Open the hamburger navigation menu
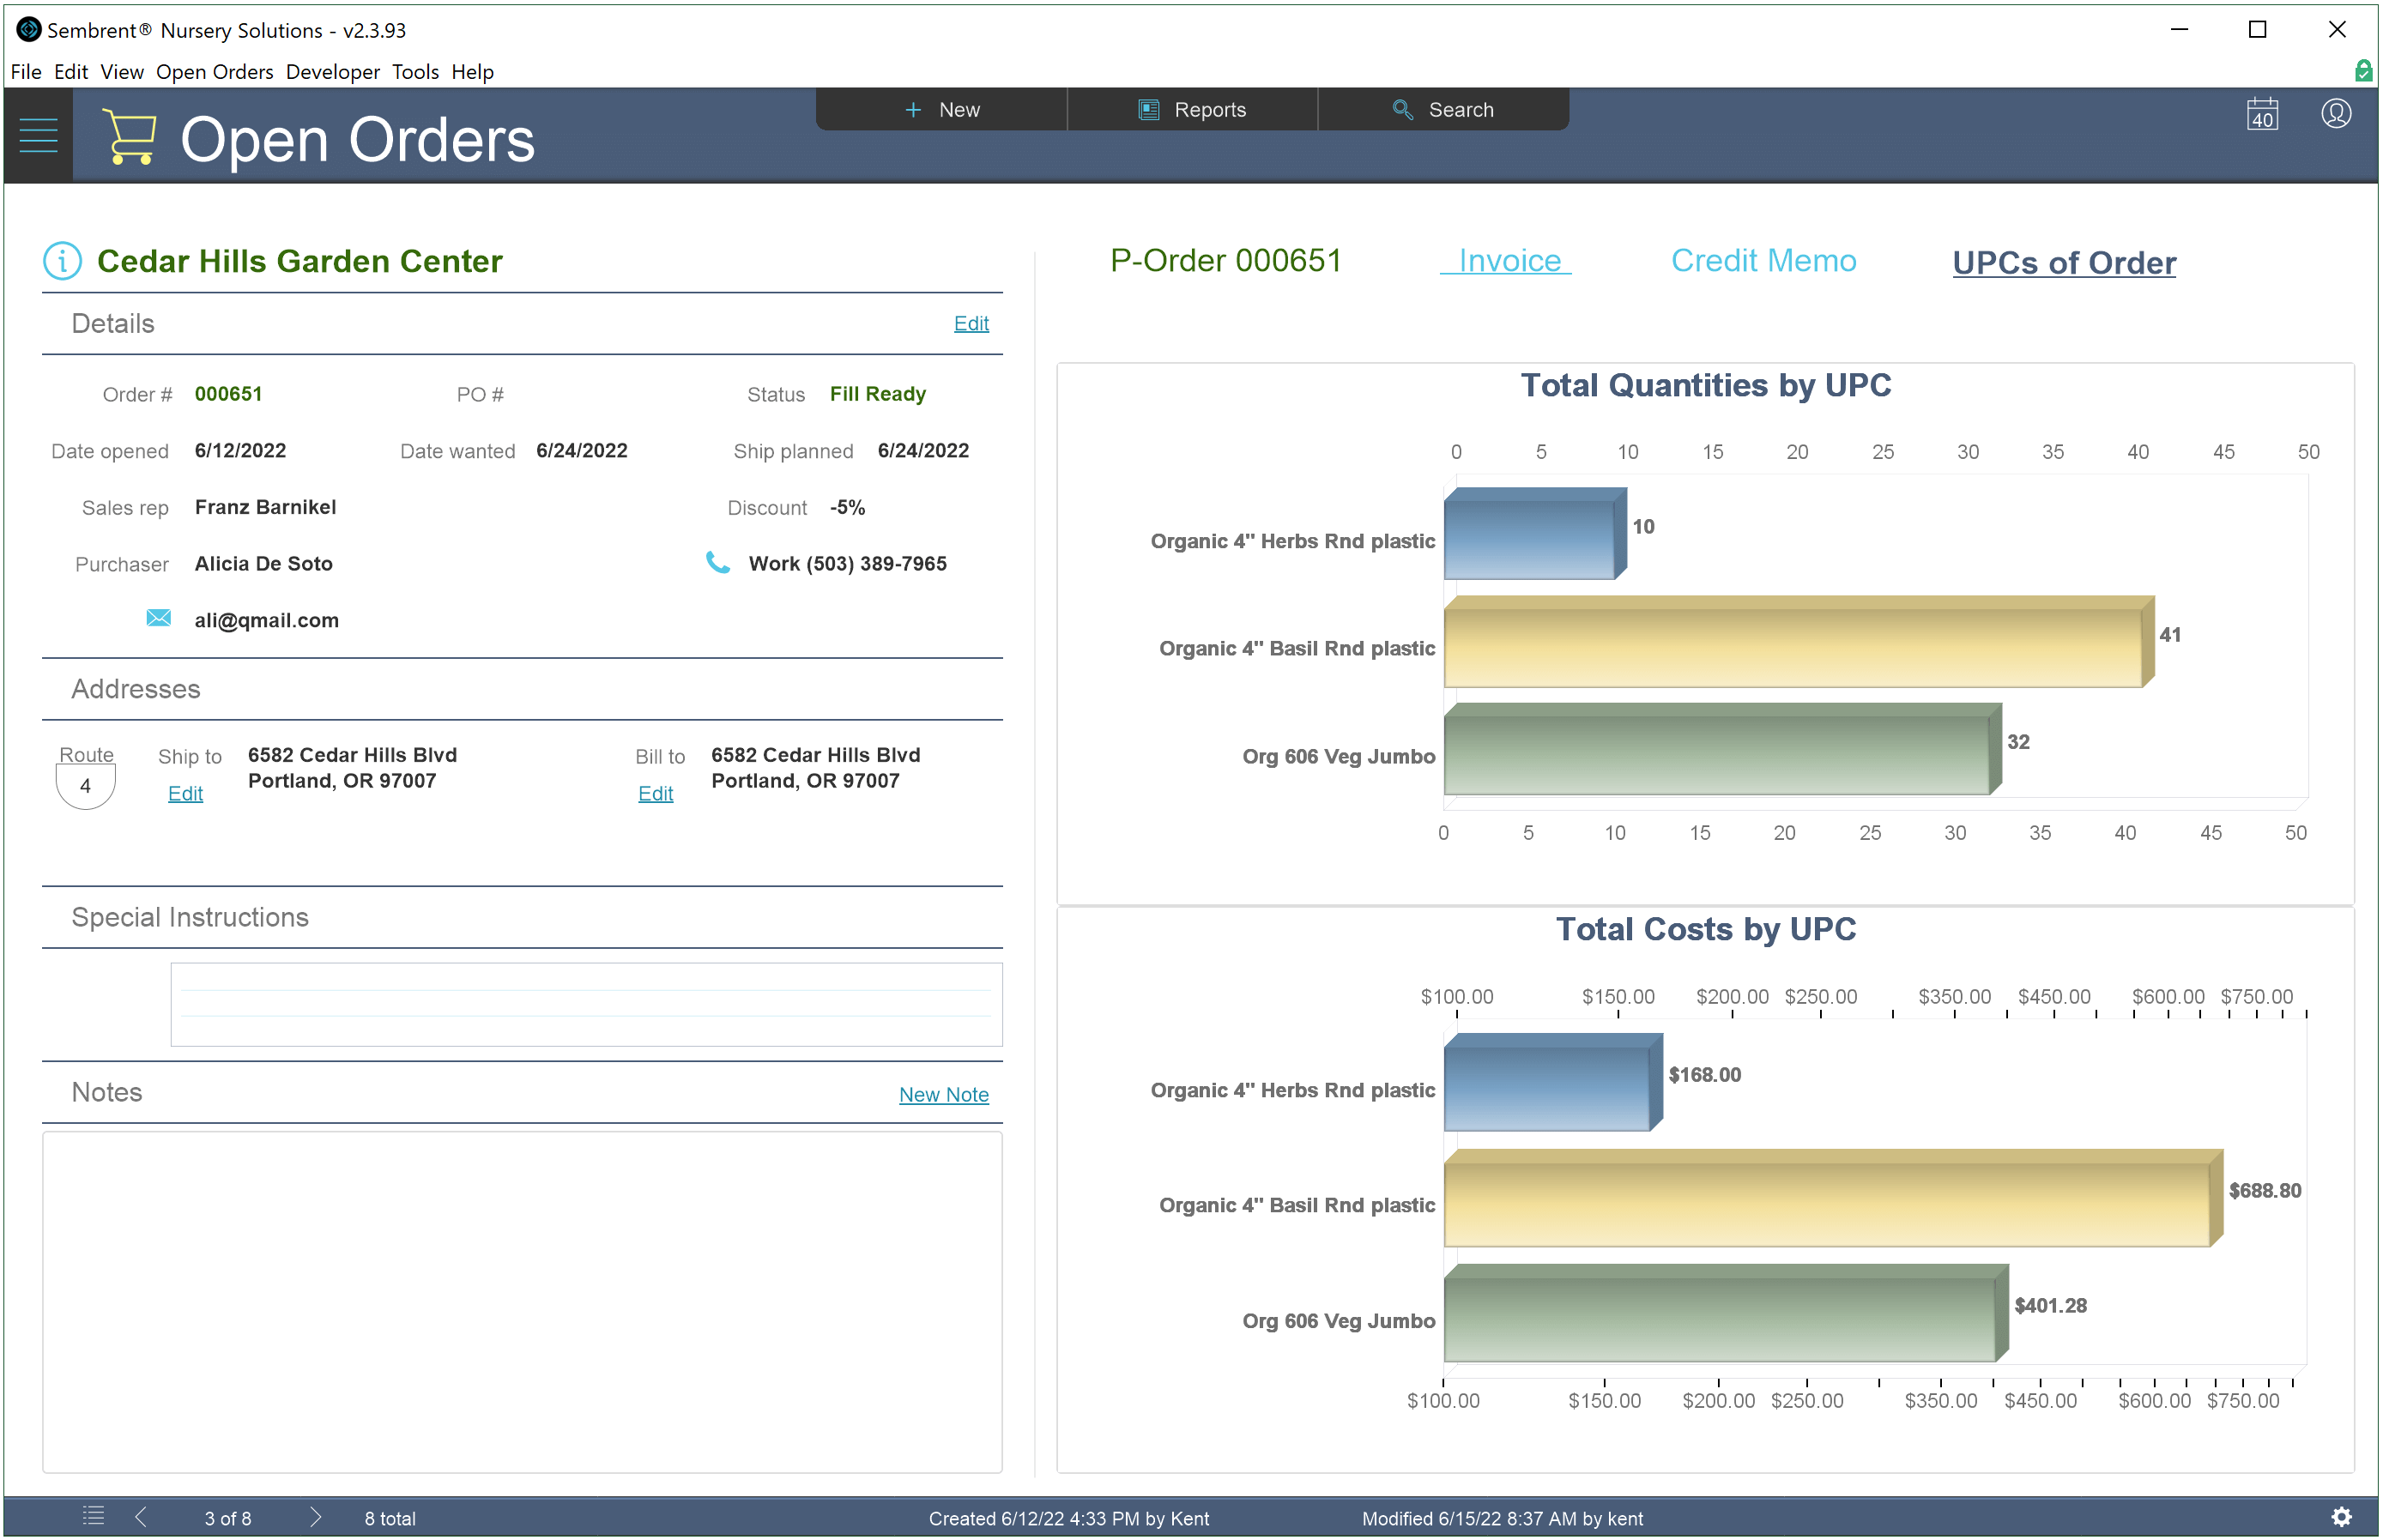The height and width of the screenshot is (1540, 2383). [x=38, y=135]
